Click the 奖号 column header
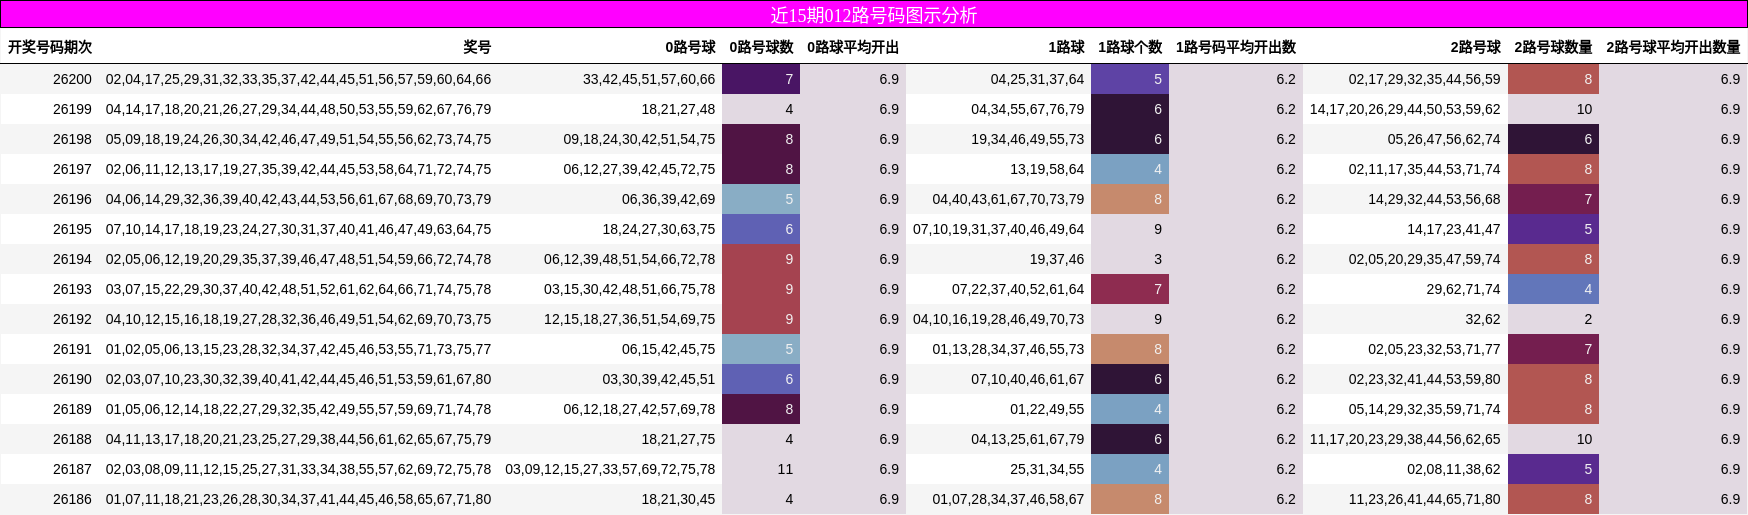 pos(477,47)
